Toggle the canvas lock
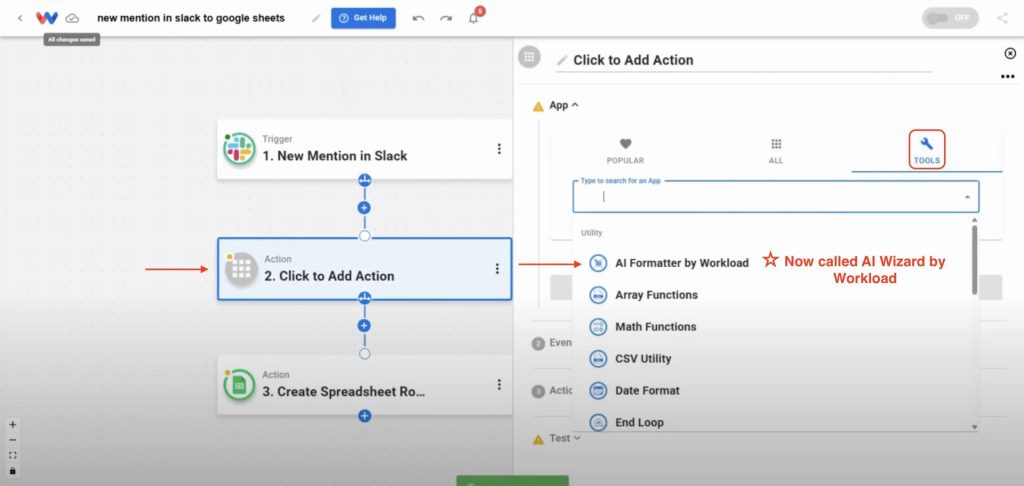1024x486 pixels. [12, 471]
